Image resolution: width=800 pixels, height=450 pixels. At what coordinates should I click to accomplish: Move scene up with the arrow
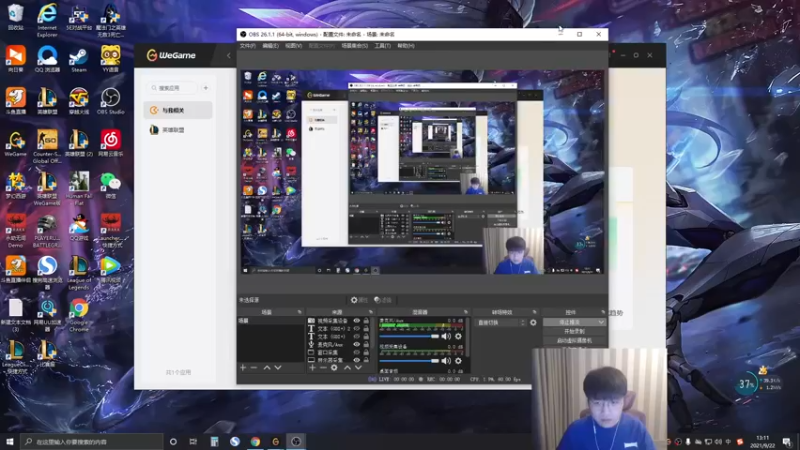click(267, 367)
